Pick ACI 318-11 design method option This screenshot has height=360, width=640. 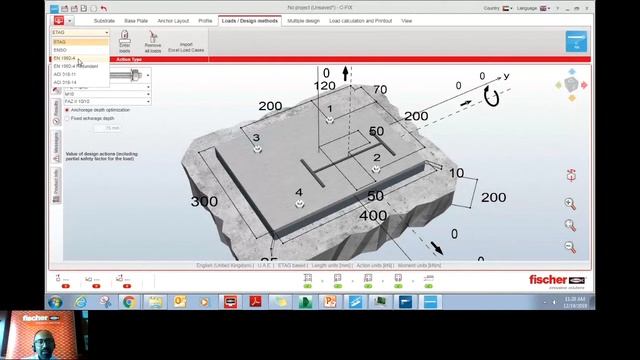tap(80, 74)
